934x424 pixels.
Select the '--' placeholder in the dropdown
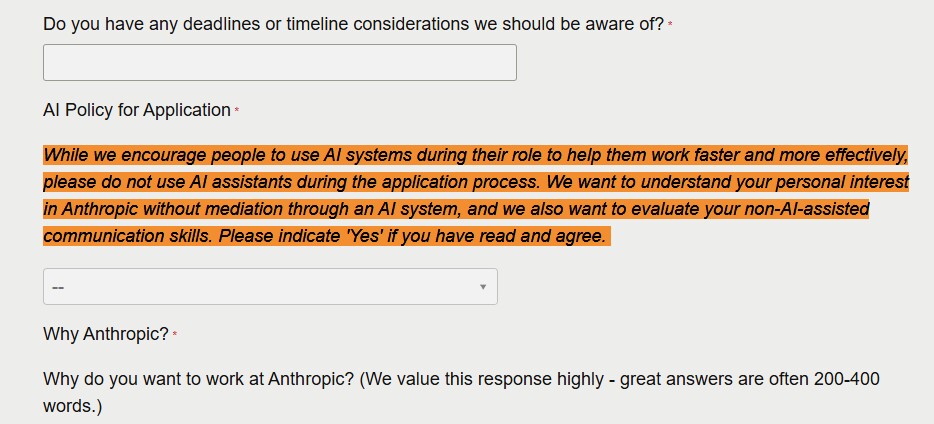58,288
